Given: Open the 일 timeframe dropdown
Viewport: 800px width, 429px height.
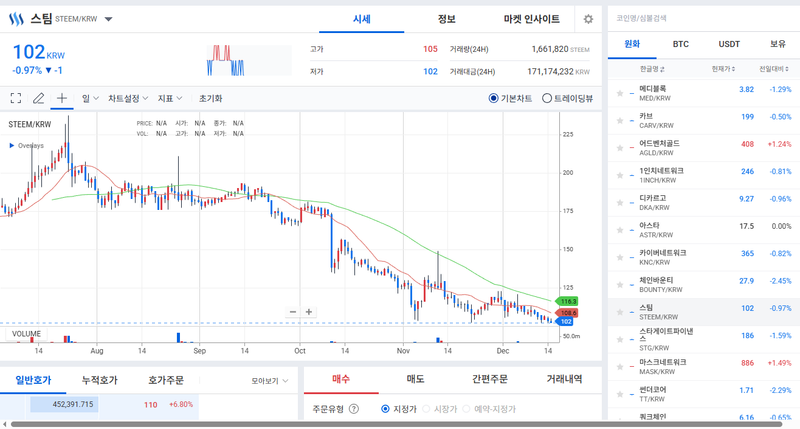Looking at the screenshot, I should 90,98.
